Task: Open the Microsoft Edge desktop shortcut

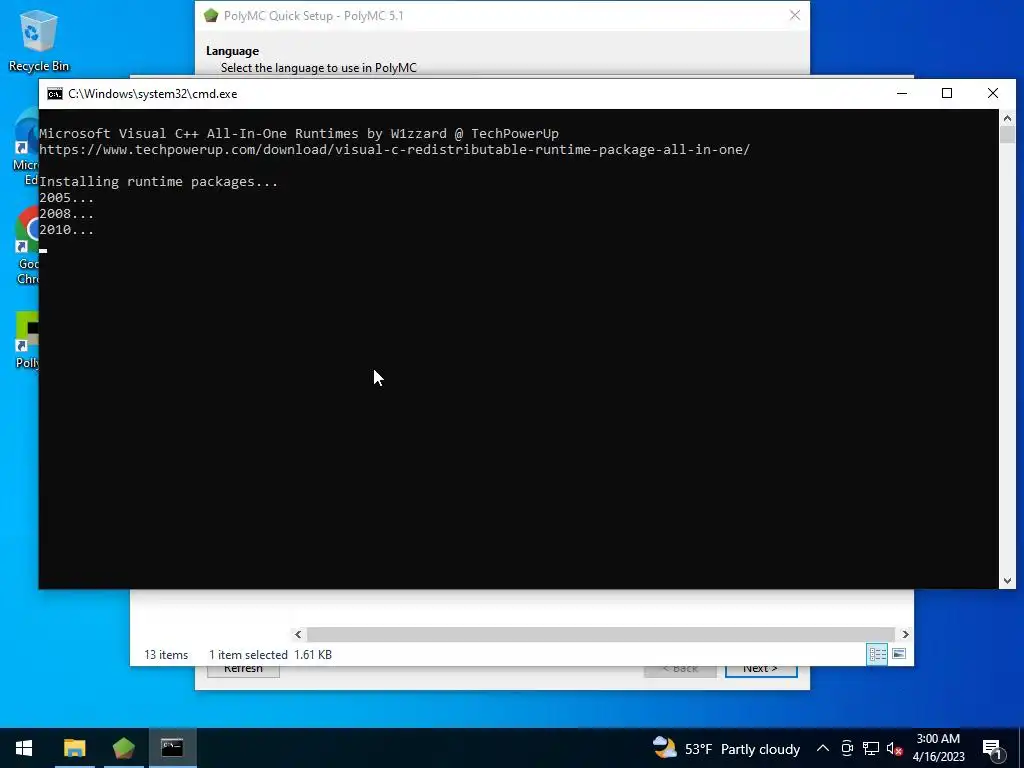Action: pos(26,147)
